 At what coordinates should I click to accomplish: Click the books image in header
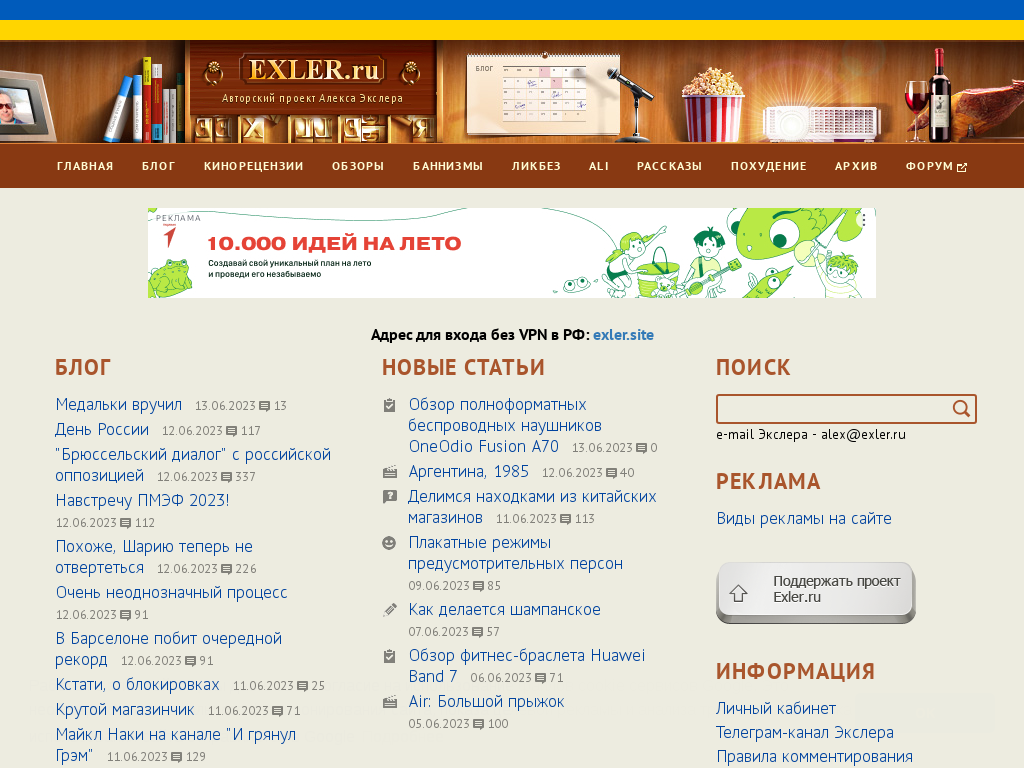(146, 100)
